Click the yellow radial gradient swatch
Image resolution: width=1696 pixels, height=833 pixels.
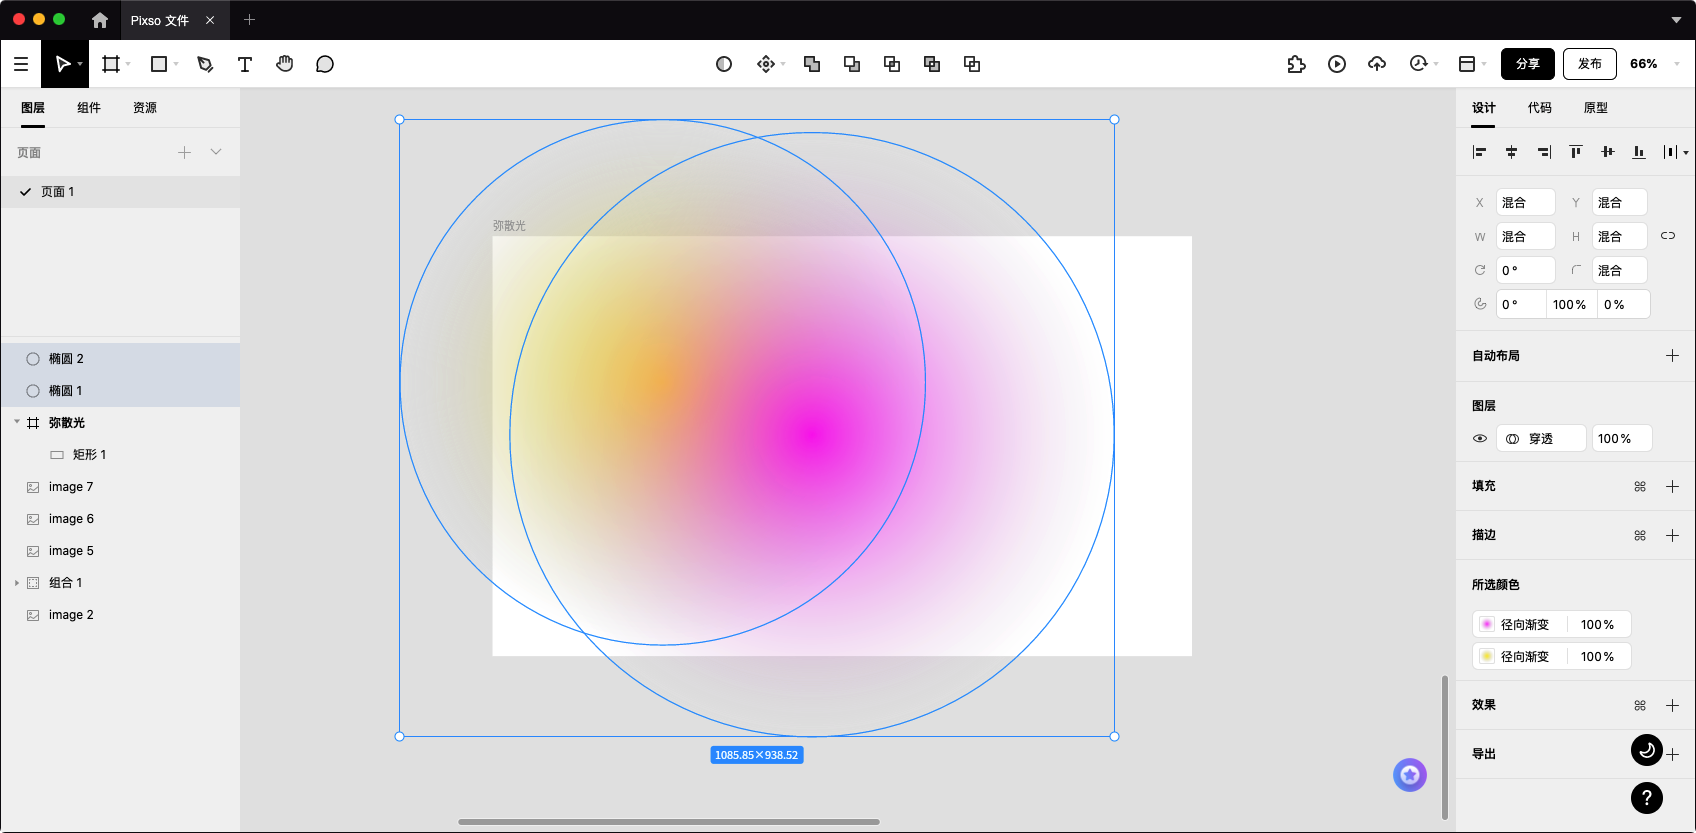tap(1487, 656)
